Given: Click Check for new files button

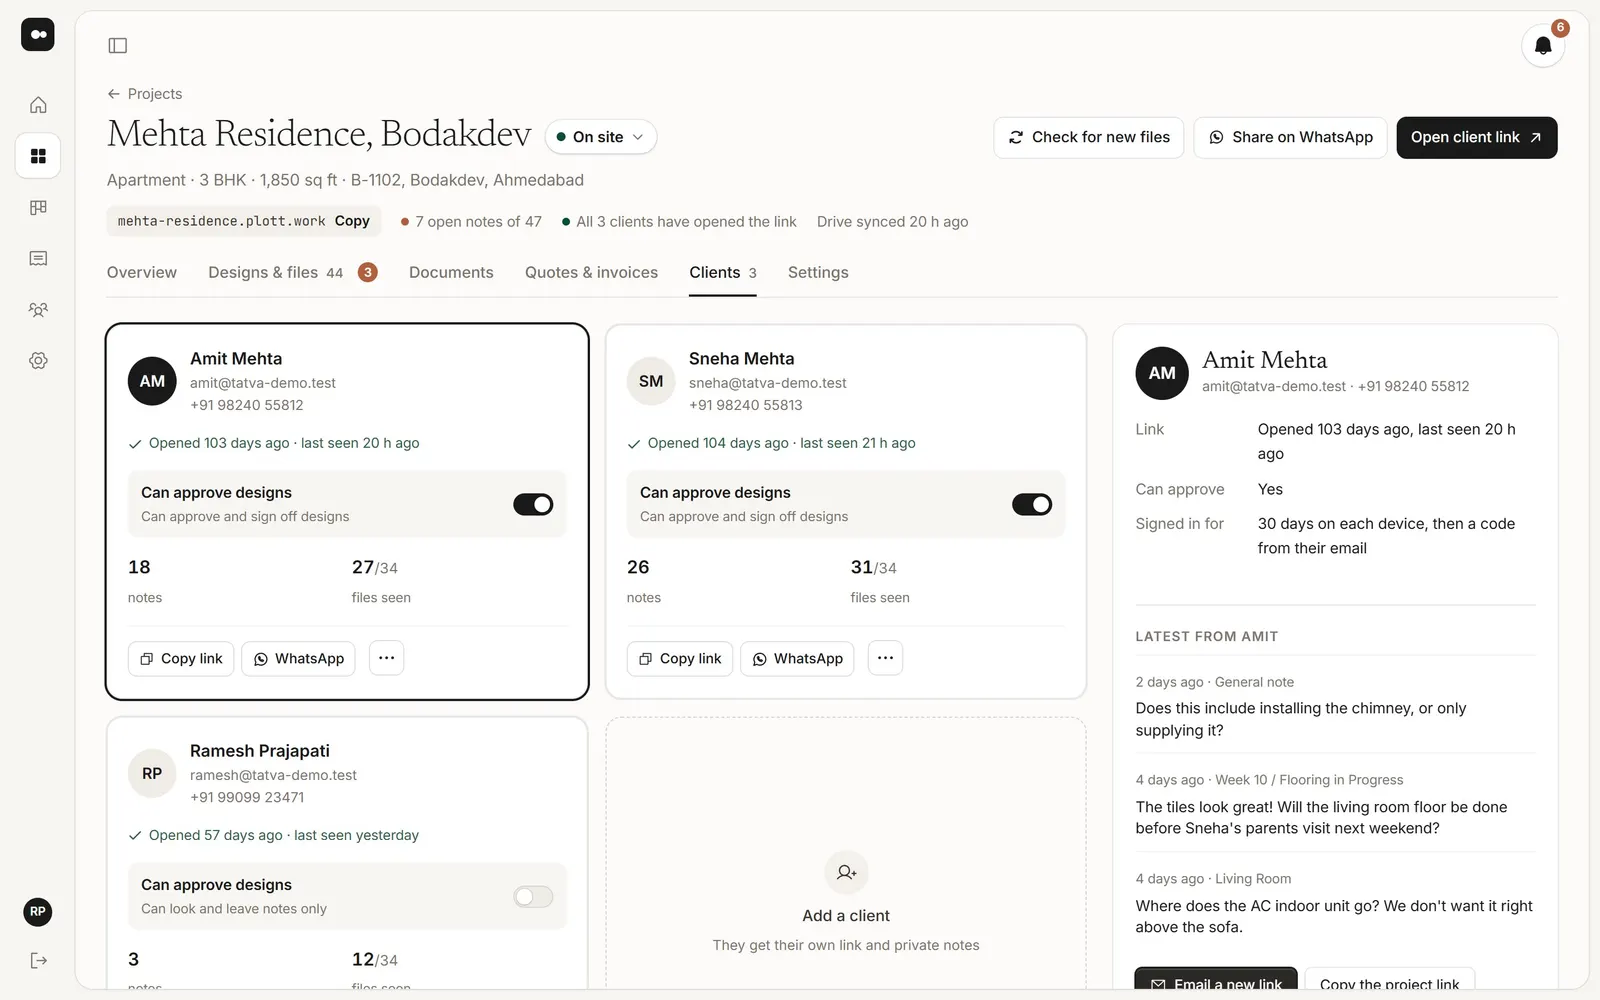Looking at the screenshot, I should tap(1089, 137).
